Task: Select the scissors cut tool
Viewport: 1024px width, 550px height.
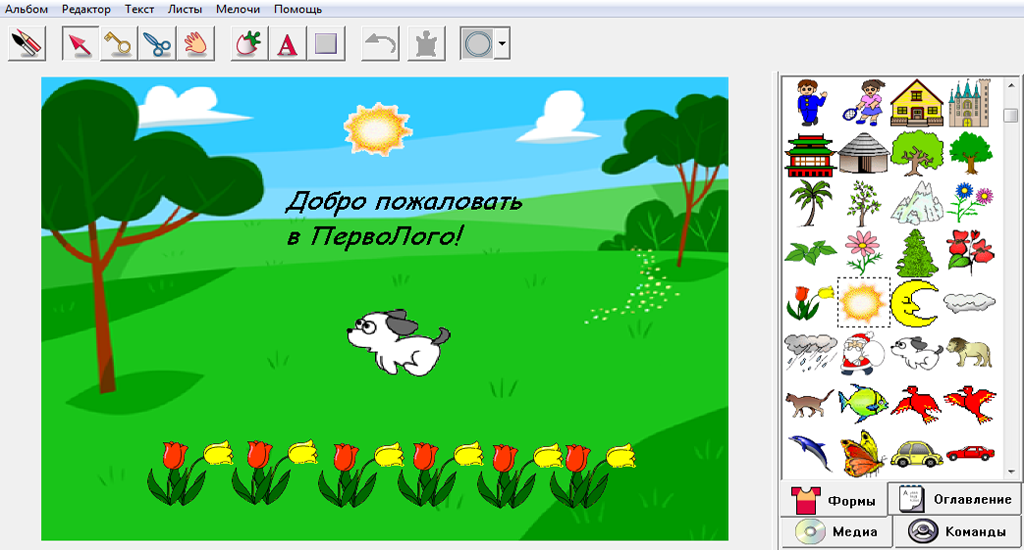Action: [157, 44]
